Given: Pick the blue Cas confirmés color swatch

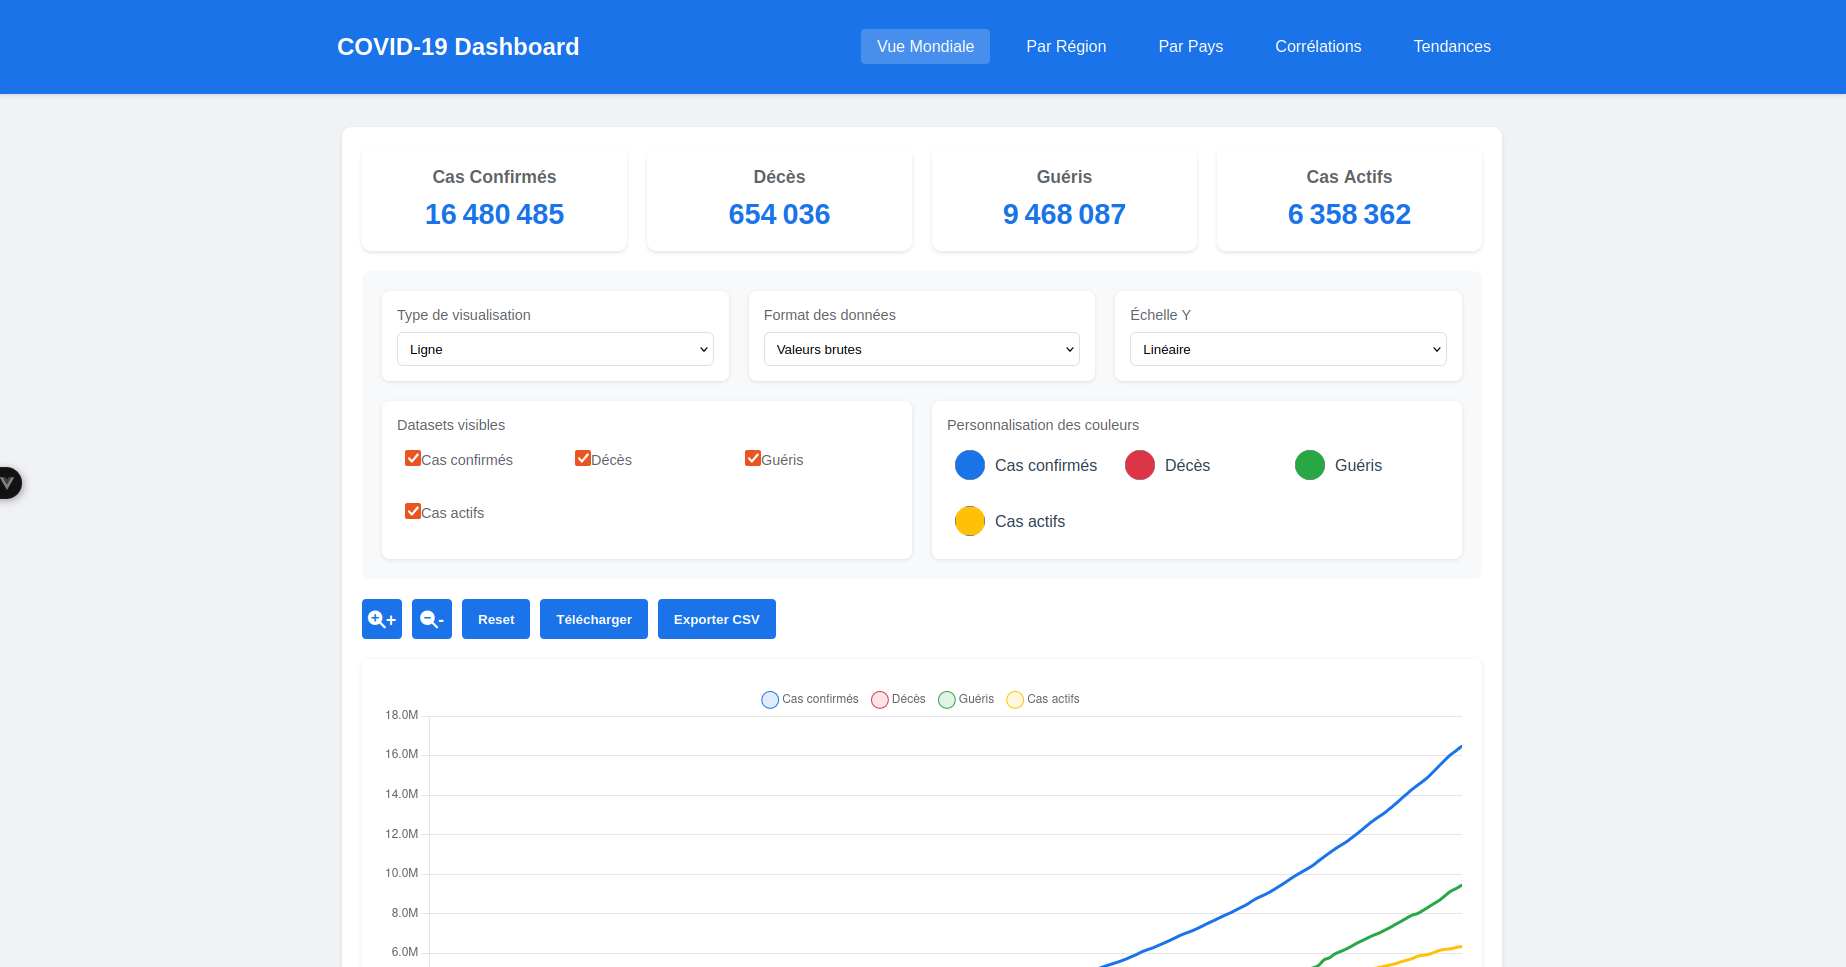Looking at the screenshot, I should (970, 465).
